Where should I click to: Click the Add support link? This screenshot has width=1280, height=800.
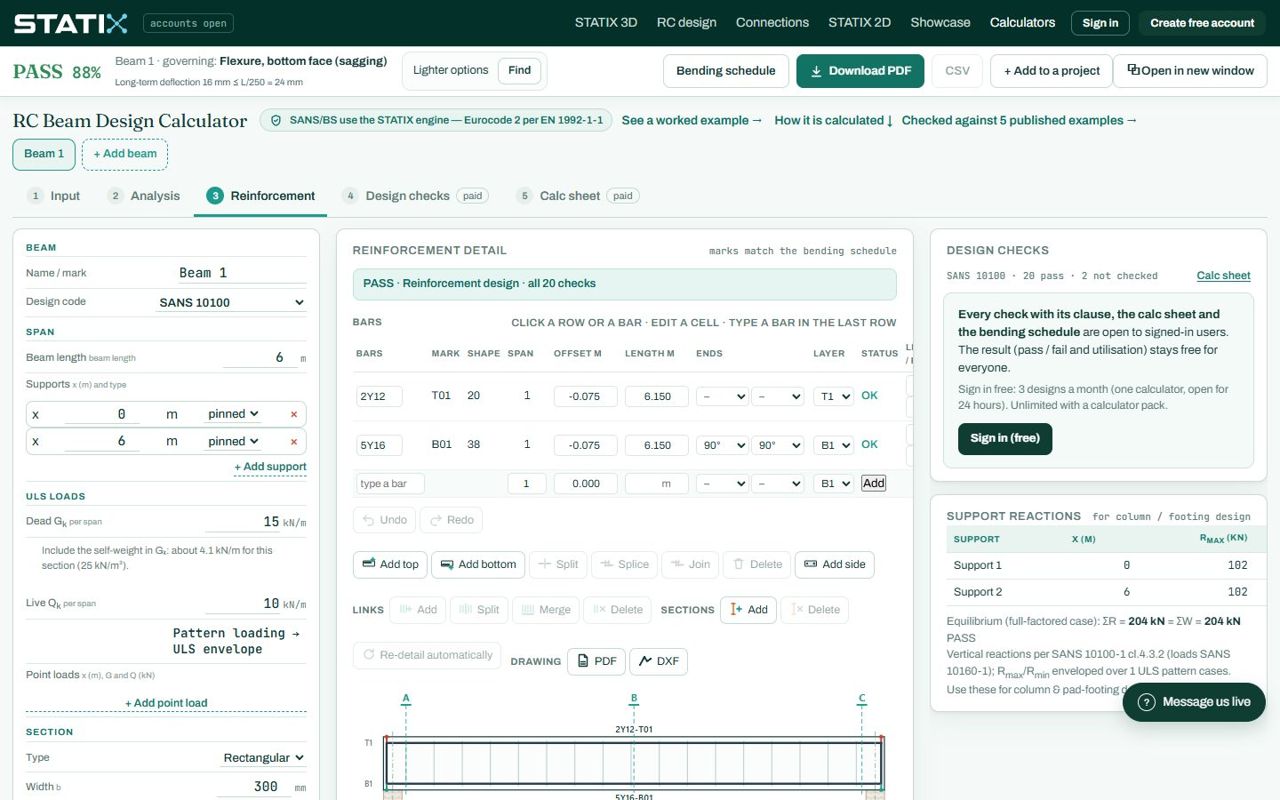[x=270, y=467]
